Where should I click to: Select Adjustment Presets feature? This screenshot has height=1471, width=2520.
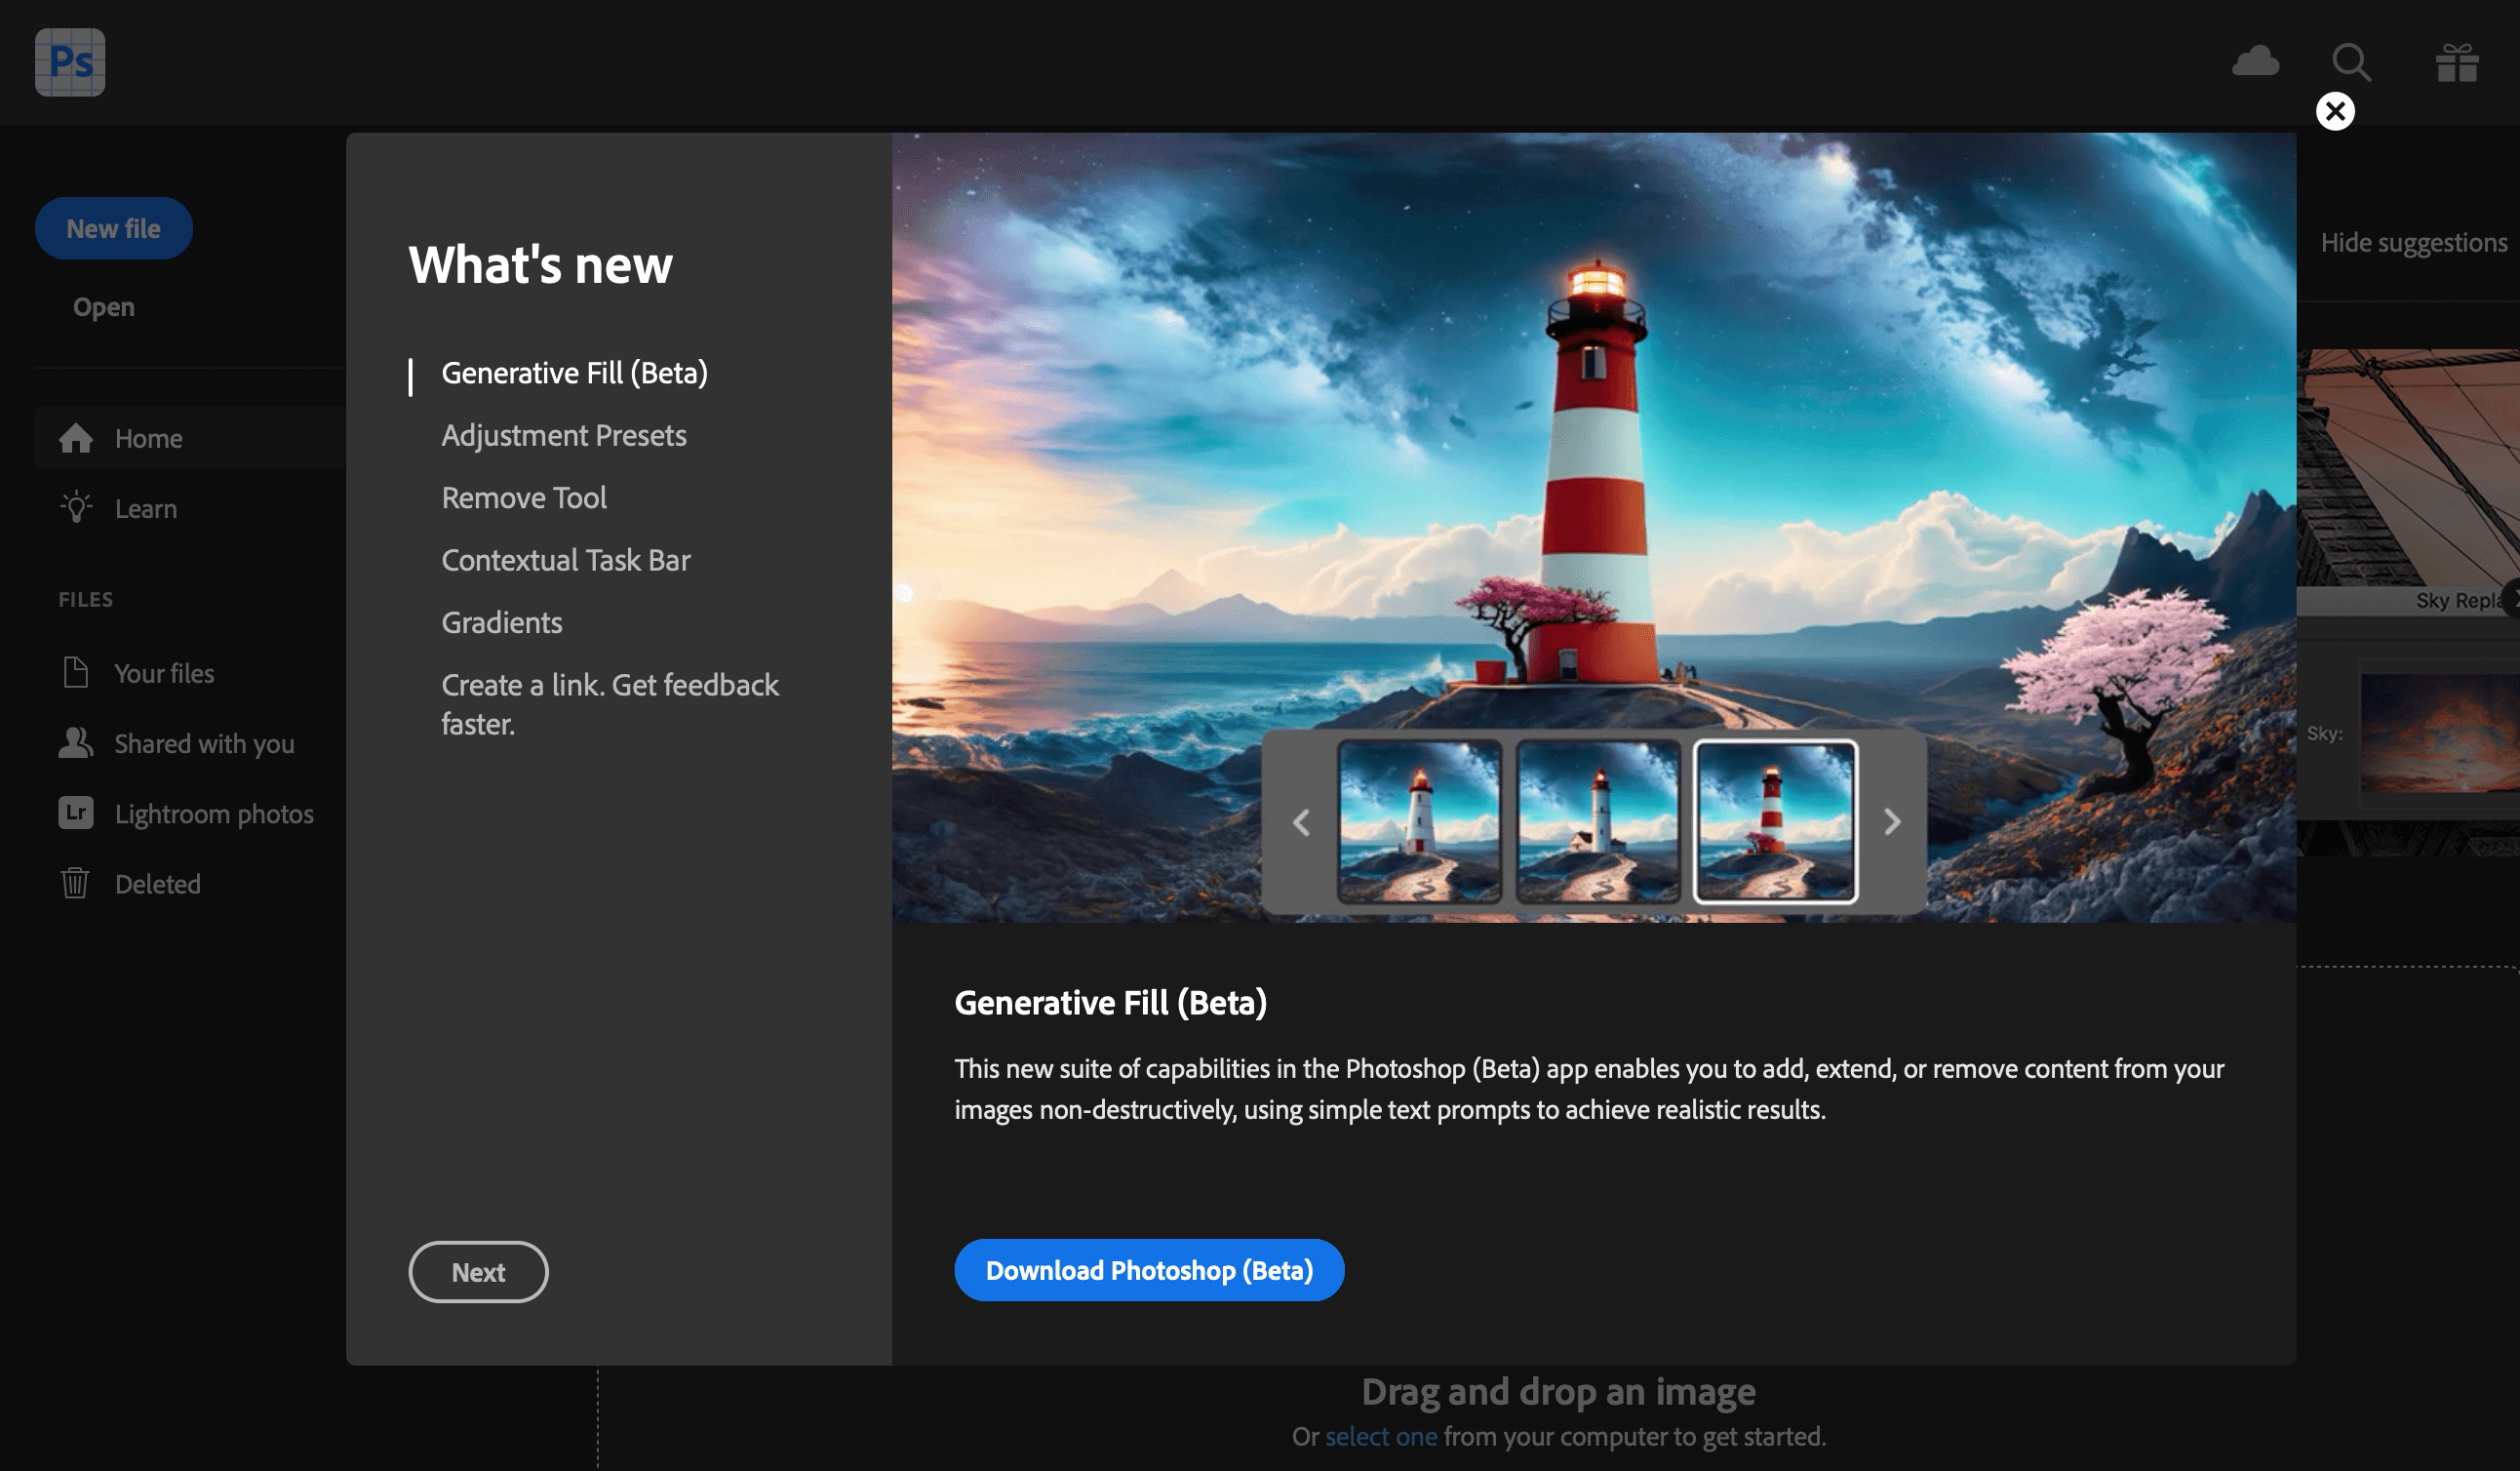(564, 435)
